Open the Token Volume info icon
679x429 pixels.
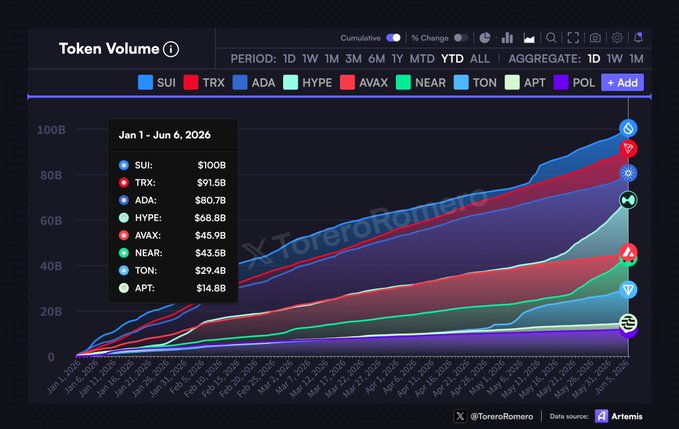tap(171, 49)
